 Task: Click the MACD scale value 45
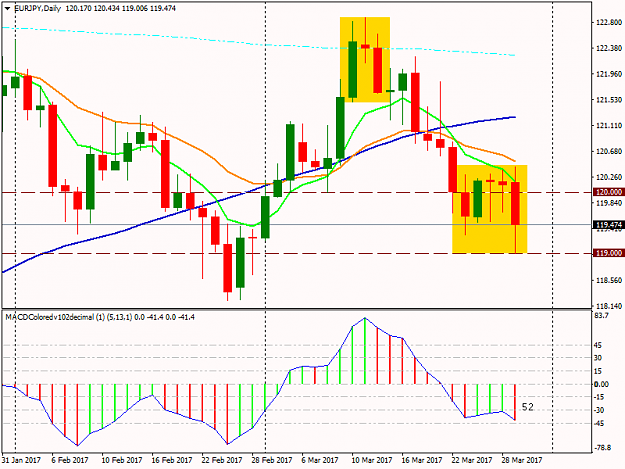tap(598, 345)
